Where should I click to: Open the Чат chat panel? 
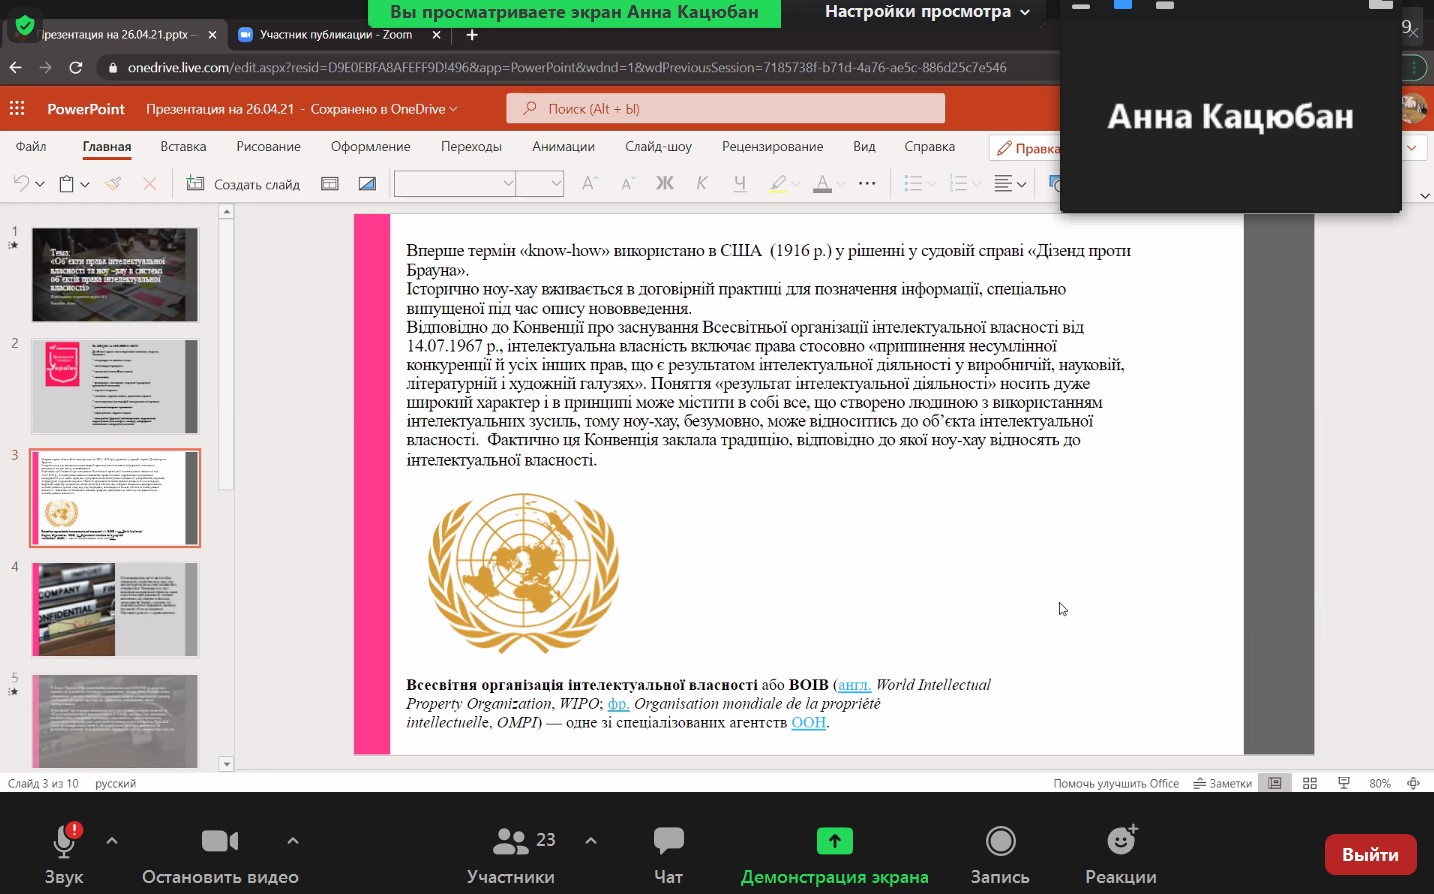pyautogui.click(x=668, y=853)
